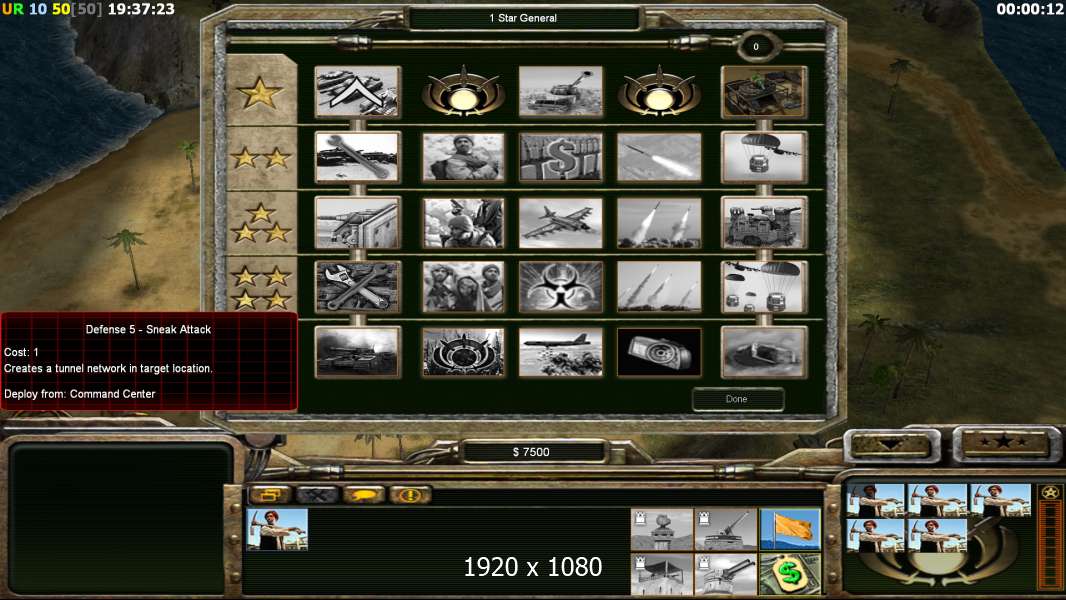Select the three hooded rebels power
This screenshot has height=600, width=1066.
(x=464, y=287)
